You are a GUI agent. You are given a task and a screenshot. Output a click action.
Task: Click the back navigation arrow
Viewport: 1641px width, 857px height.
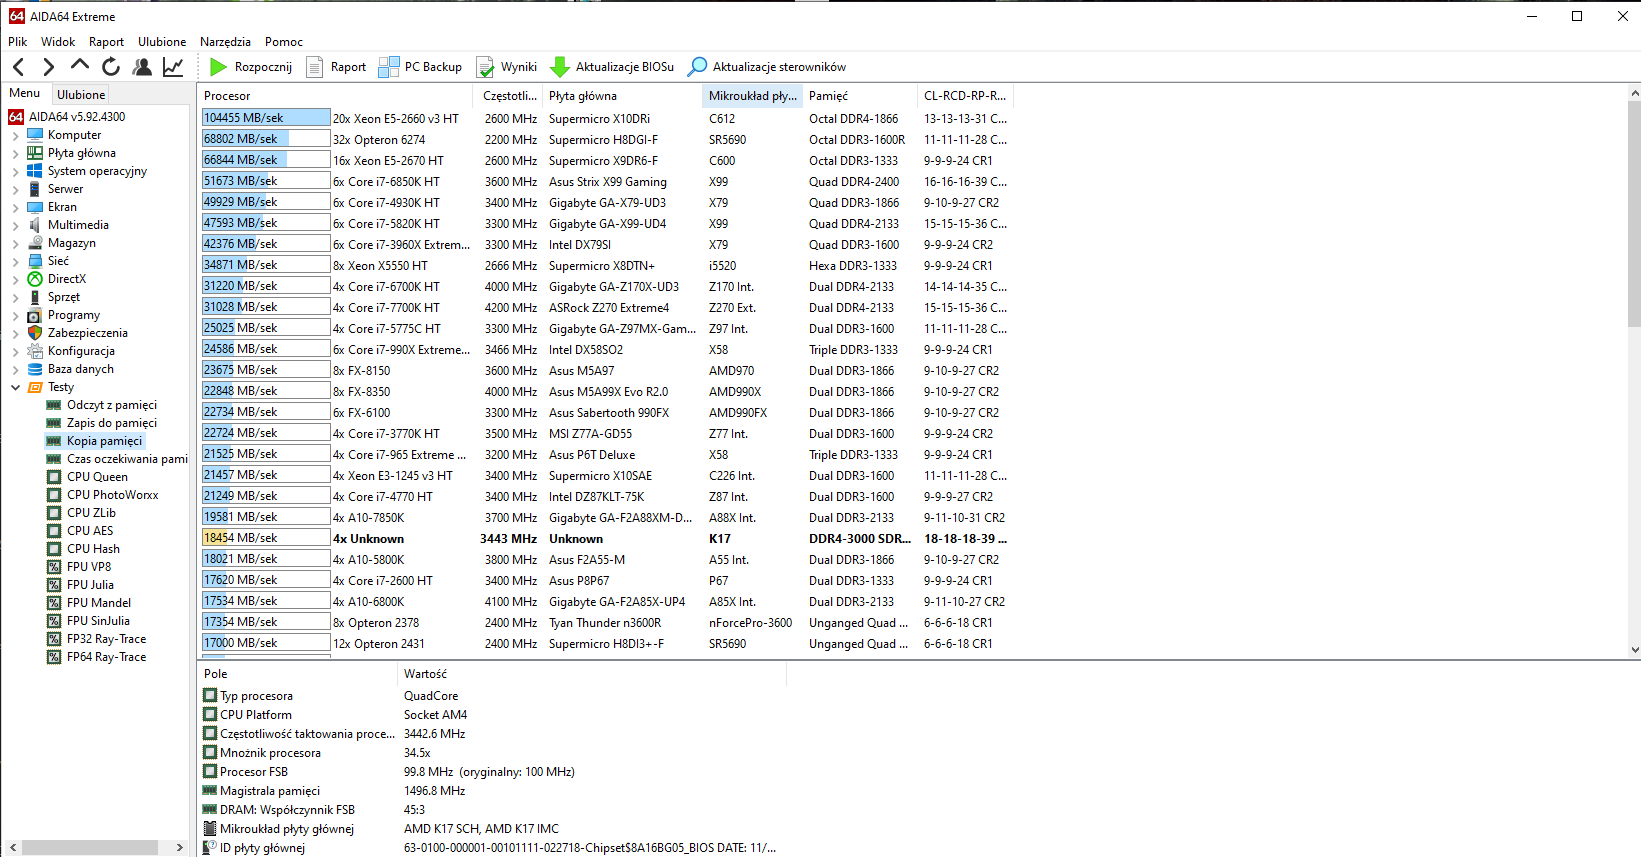(18, 67)
